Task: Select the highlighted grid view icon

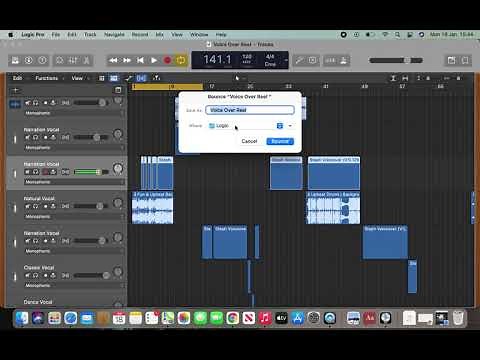Action: tap(114, 78)
